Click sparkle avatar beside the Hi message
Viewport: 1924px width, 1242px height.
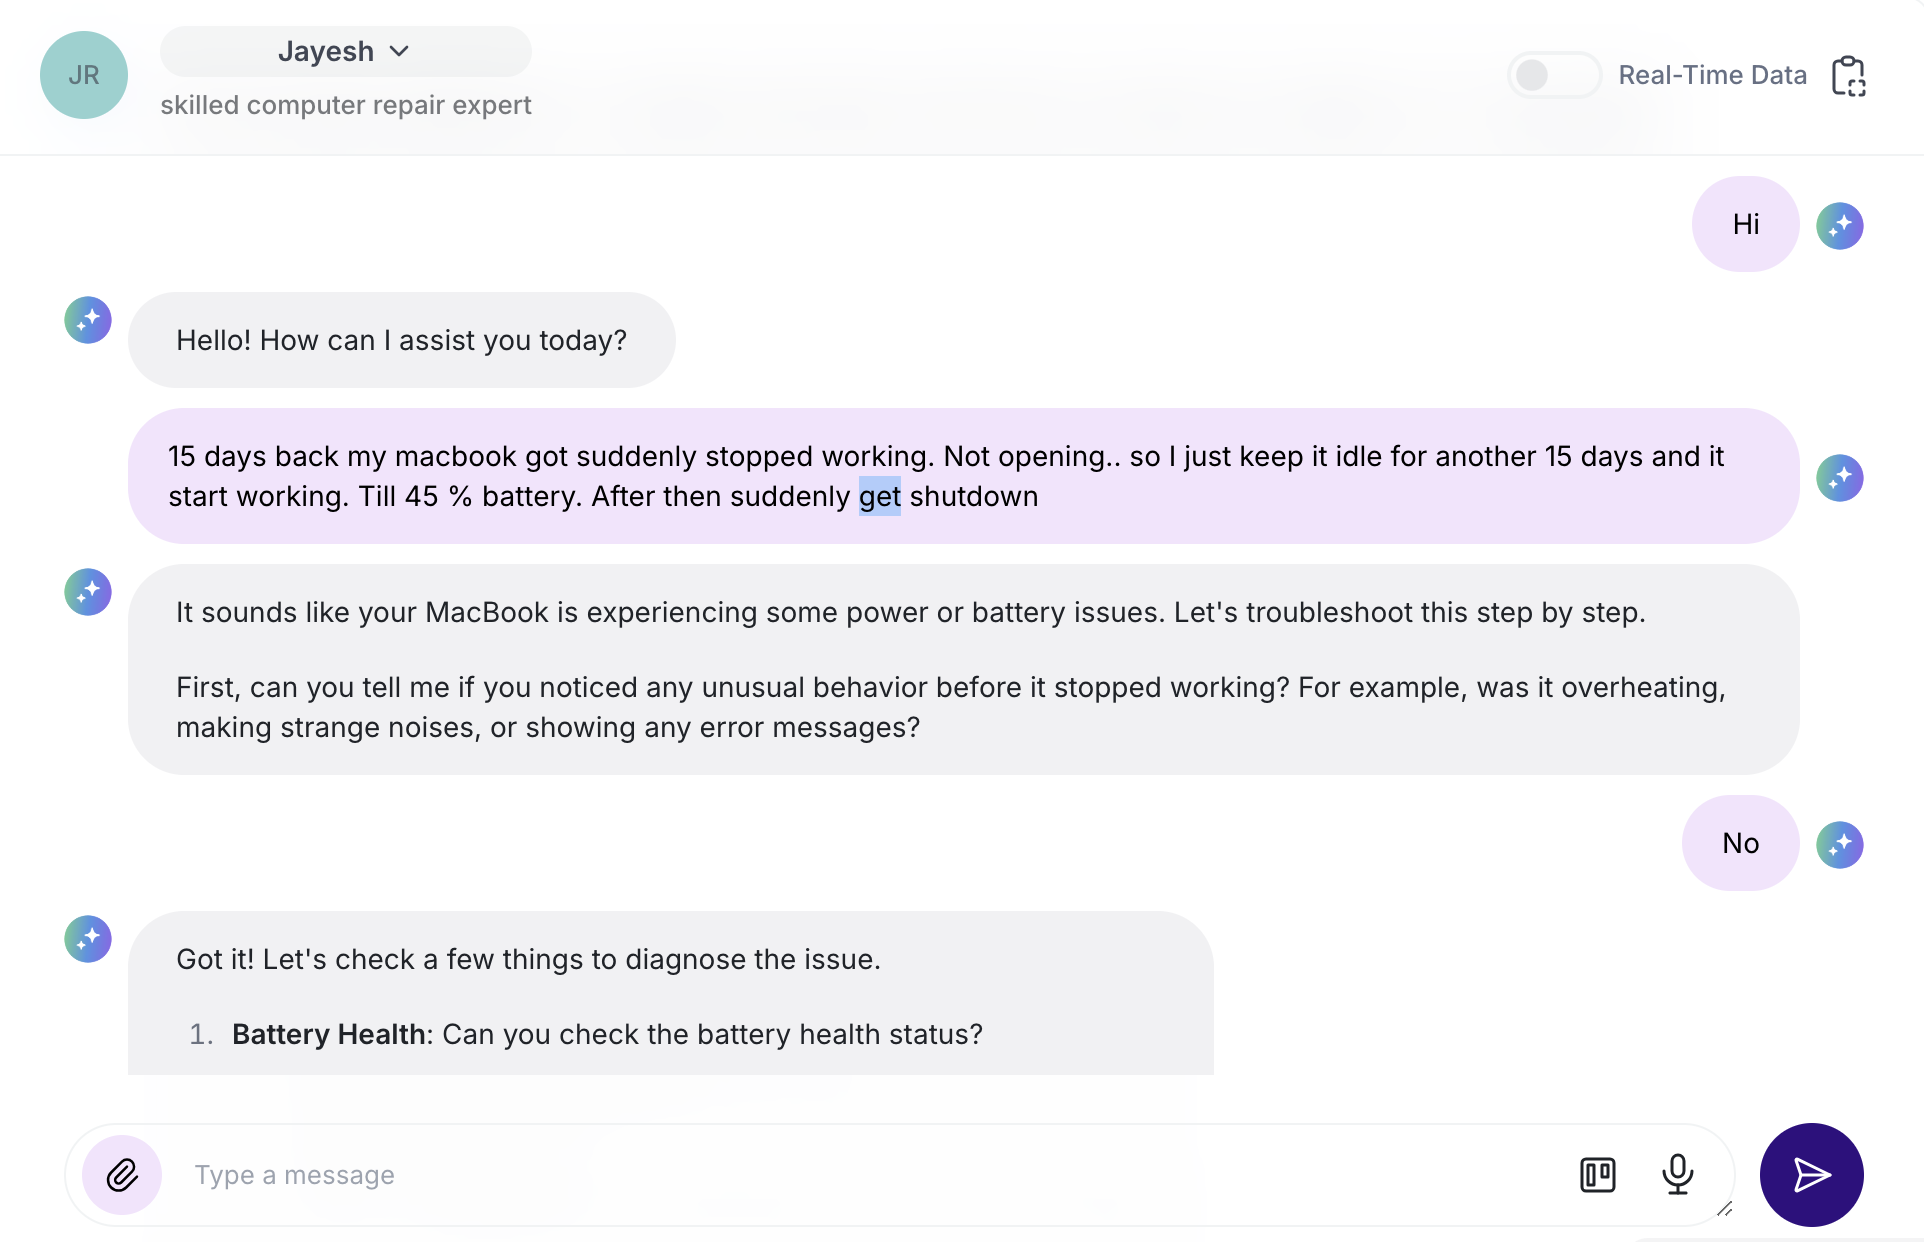click(1839, 226)
